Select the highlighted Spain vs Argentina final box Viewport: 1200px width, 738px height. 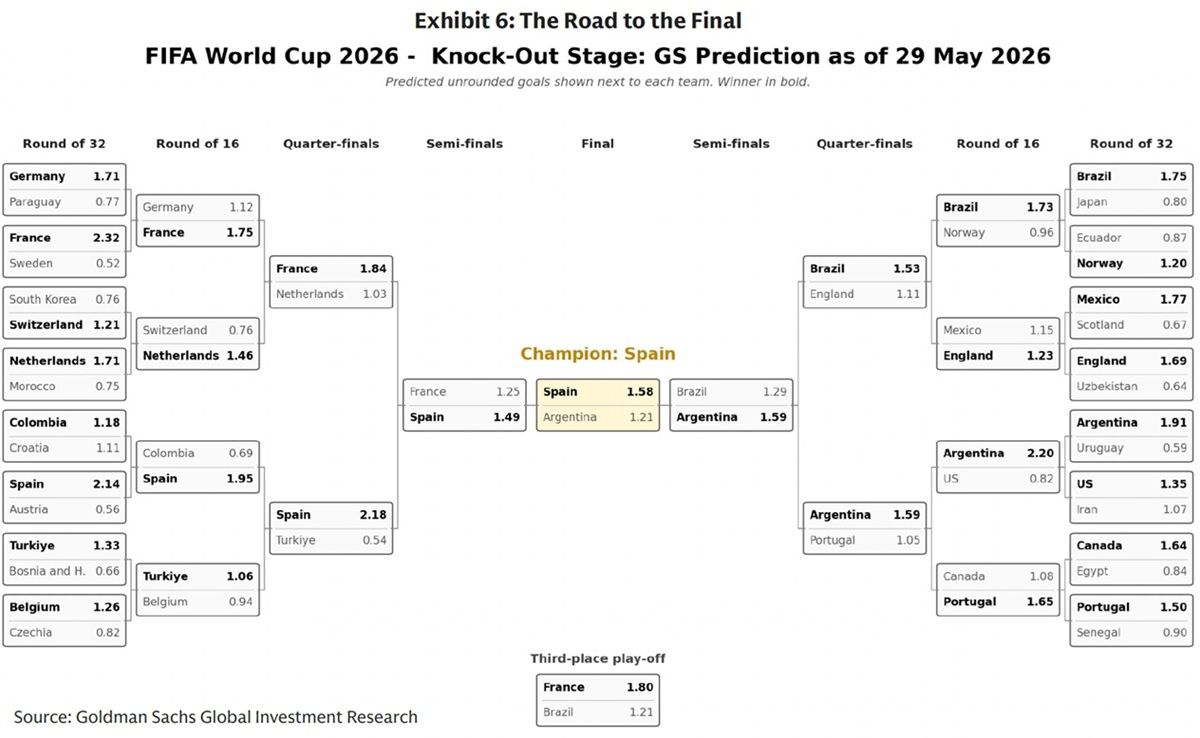(598, 405)
